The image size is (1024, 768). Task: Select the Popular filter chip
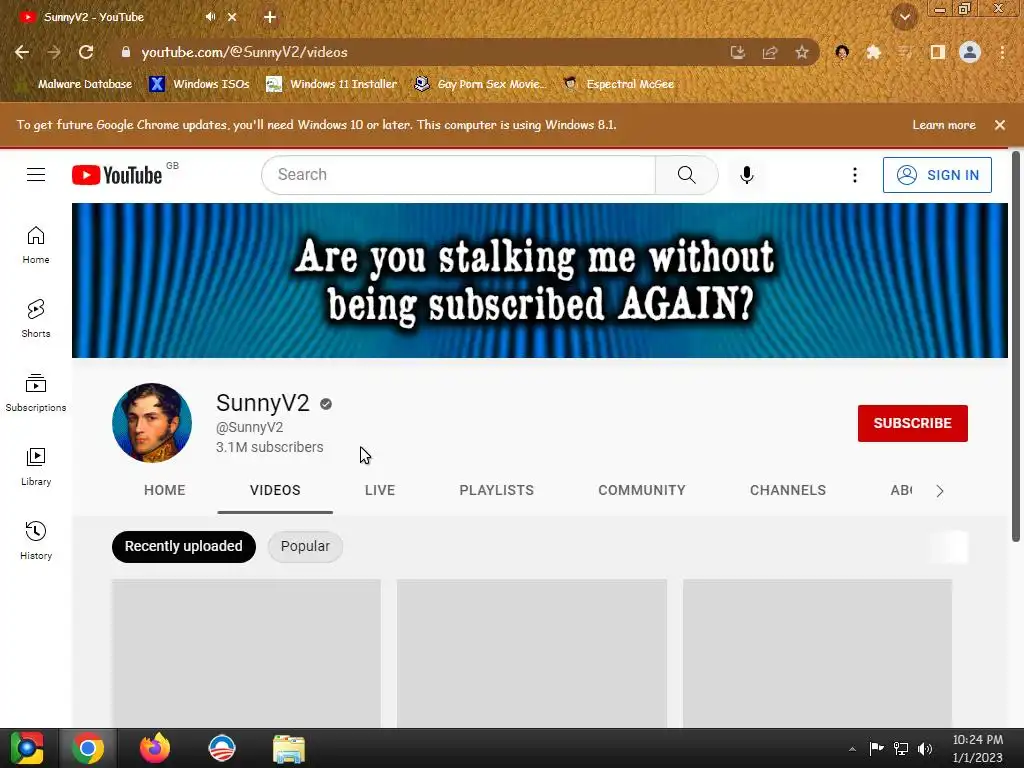(305, 547)
